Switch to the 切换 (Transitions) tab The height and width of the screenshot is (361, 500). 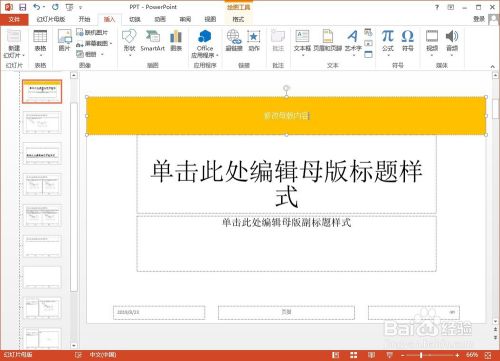coord(135,19)
